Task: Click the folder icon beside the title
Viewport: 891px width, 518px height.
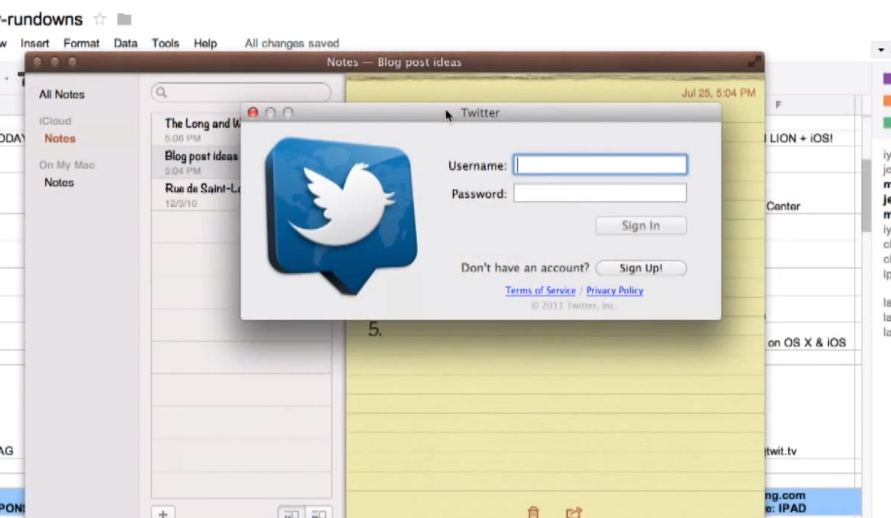Action: click(x=124, y=19)
